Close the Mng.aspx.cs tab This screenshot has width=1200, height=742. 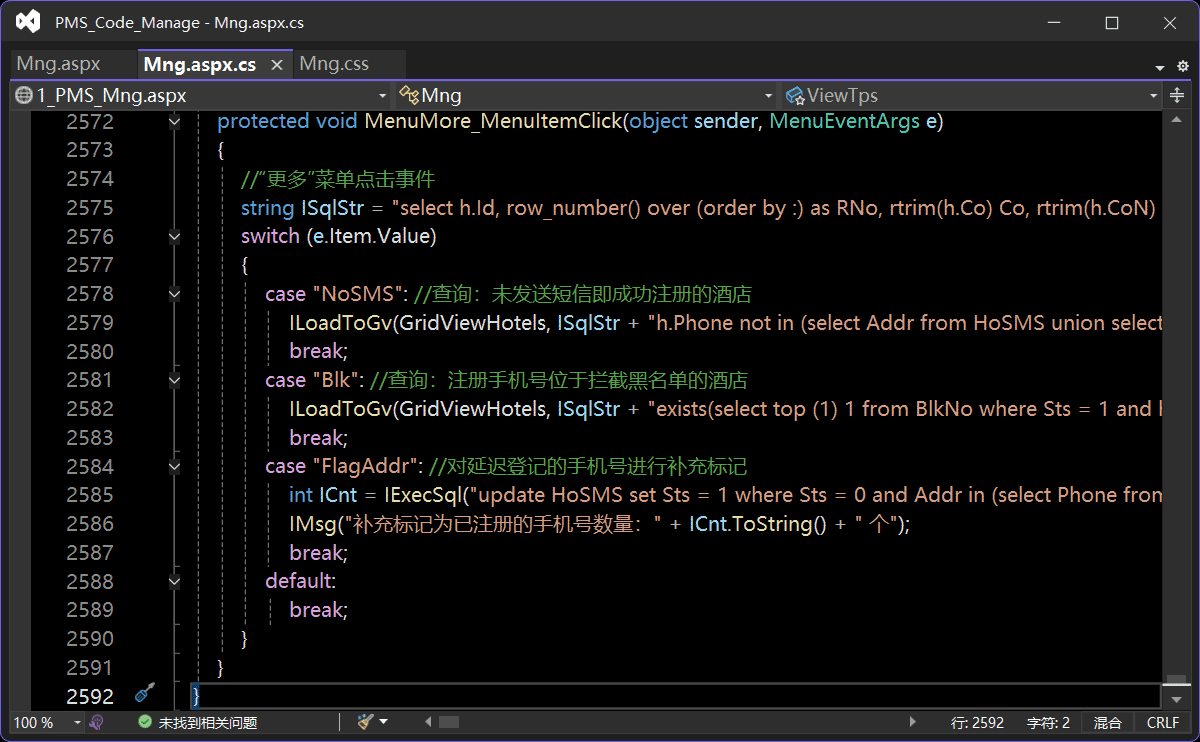[x=277, y=65]
